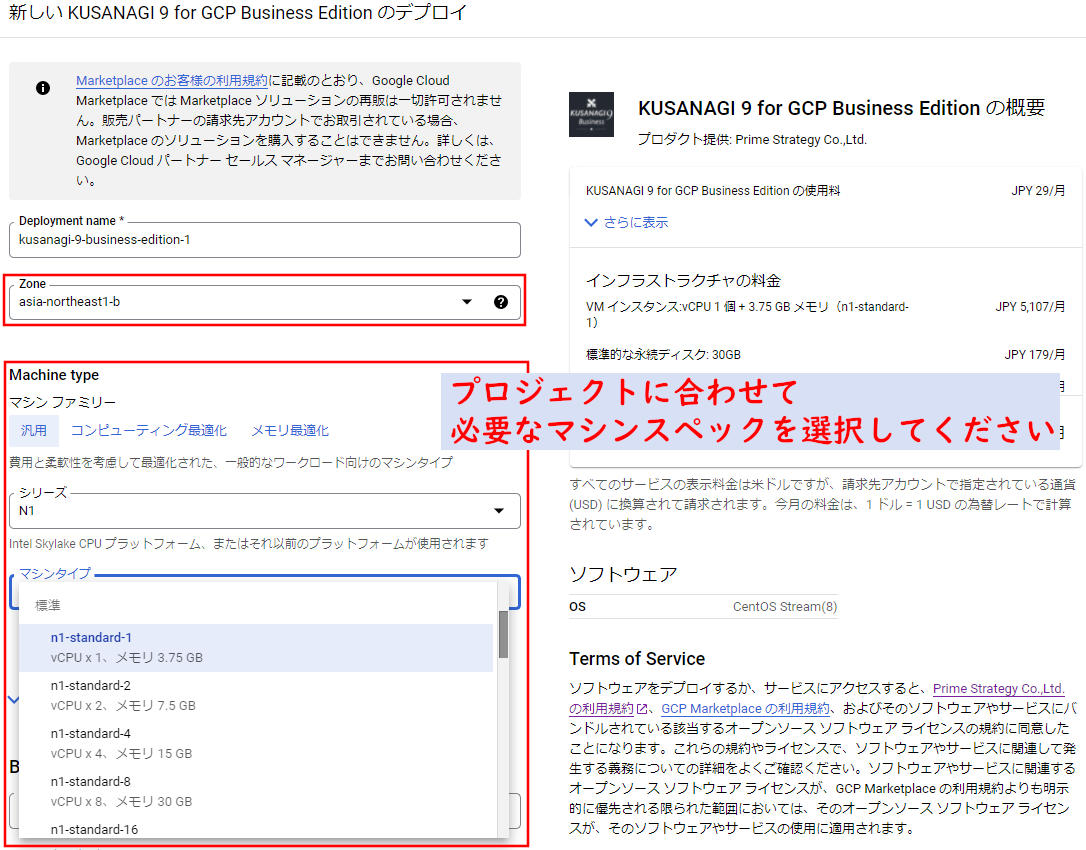1086x850 pixels.
Task: Open GCP Marketplace の利用規約 link
Action: 745,709
